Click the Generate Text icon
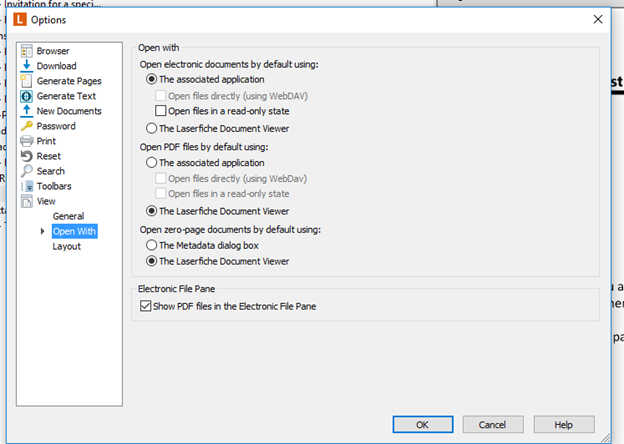The height and width of the screenshot is (444, 624). click(x=26, y=96)
